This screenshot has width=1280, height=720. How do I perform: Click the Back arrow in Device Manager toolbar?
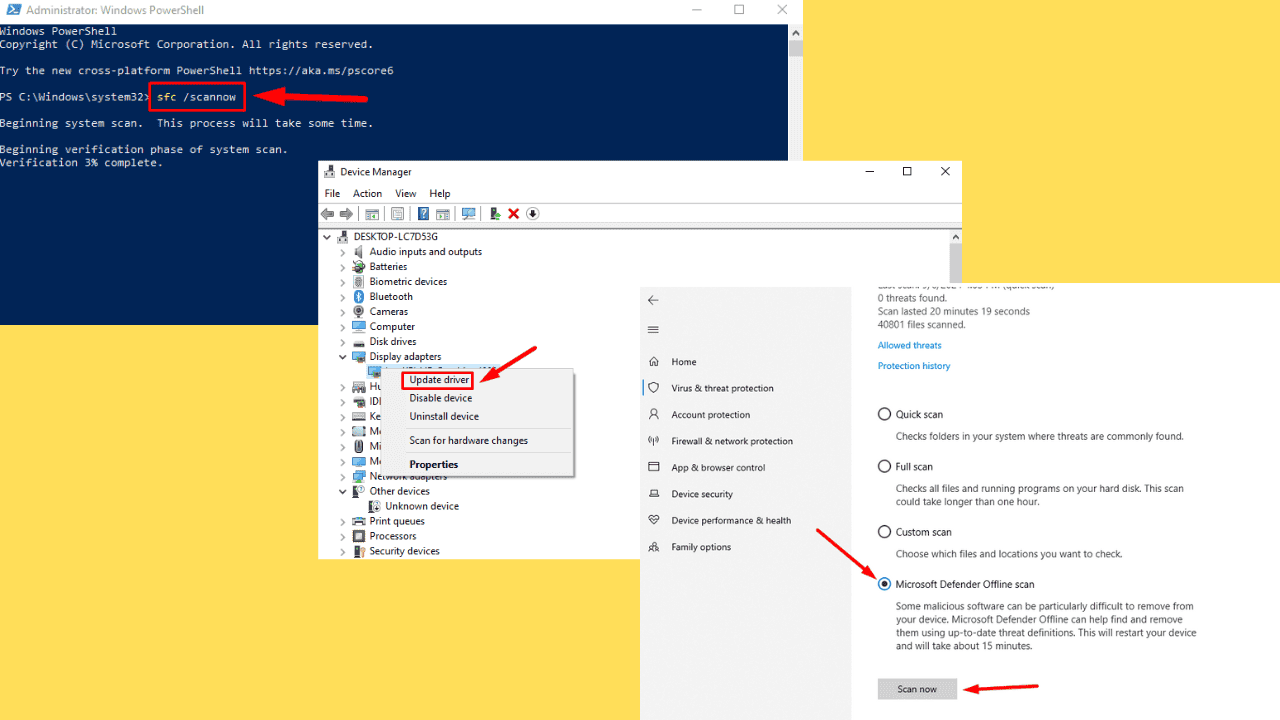[x=327, y=214]
